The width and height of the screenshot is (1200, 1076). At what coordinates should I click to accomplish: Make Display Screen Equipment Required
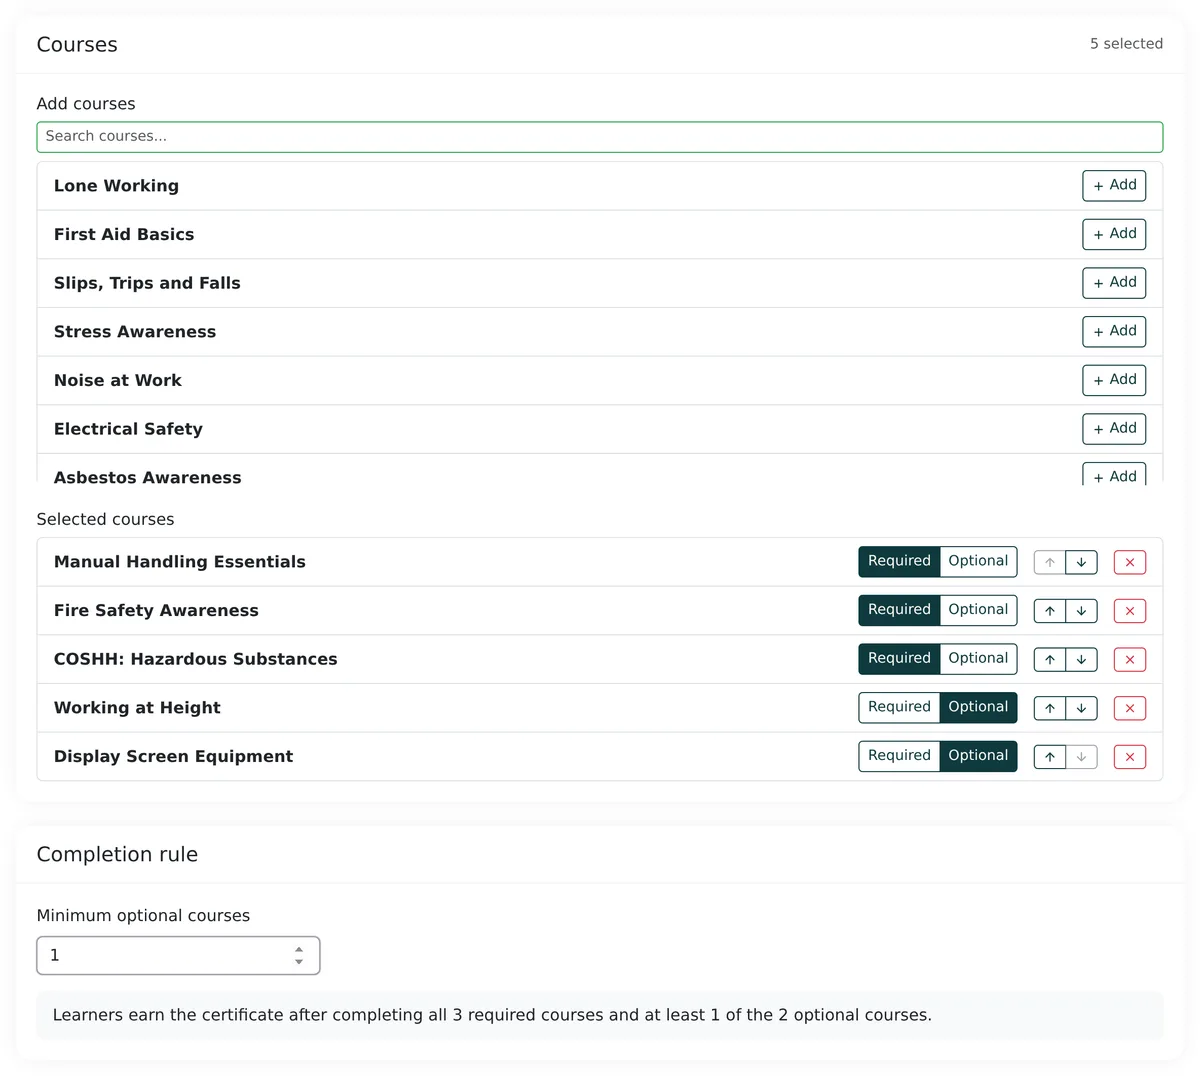[x=899, y=756]
